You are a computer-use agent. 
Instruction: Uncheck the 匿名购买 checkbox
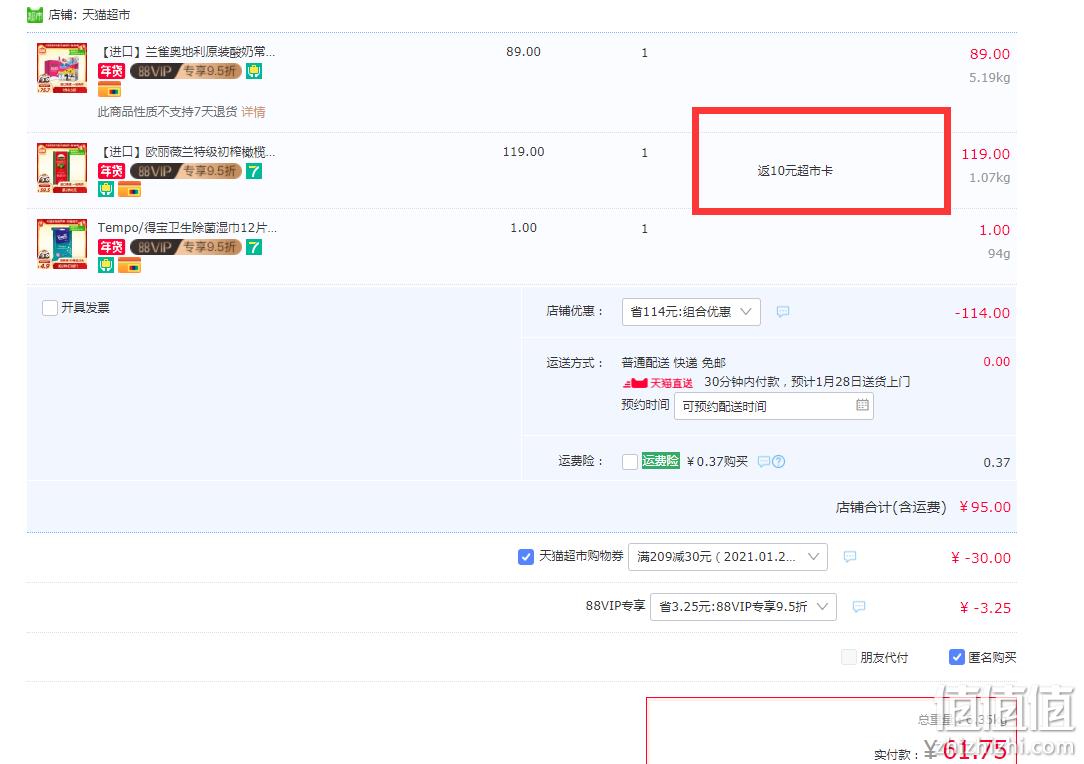point(957,657)
